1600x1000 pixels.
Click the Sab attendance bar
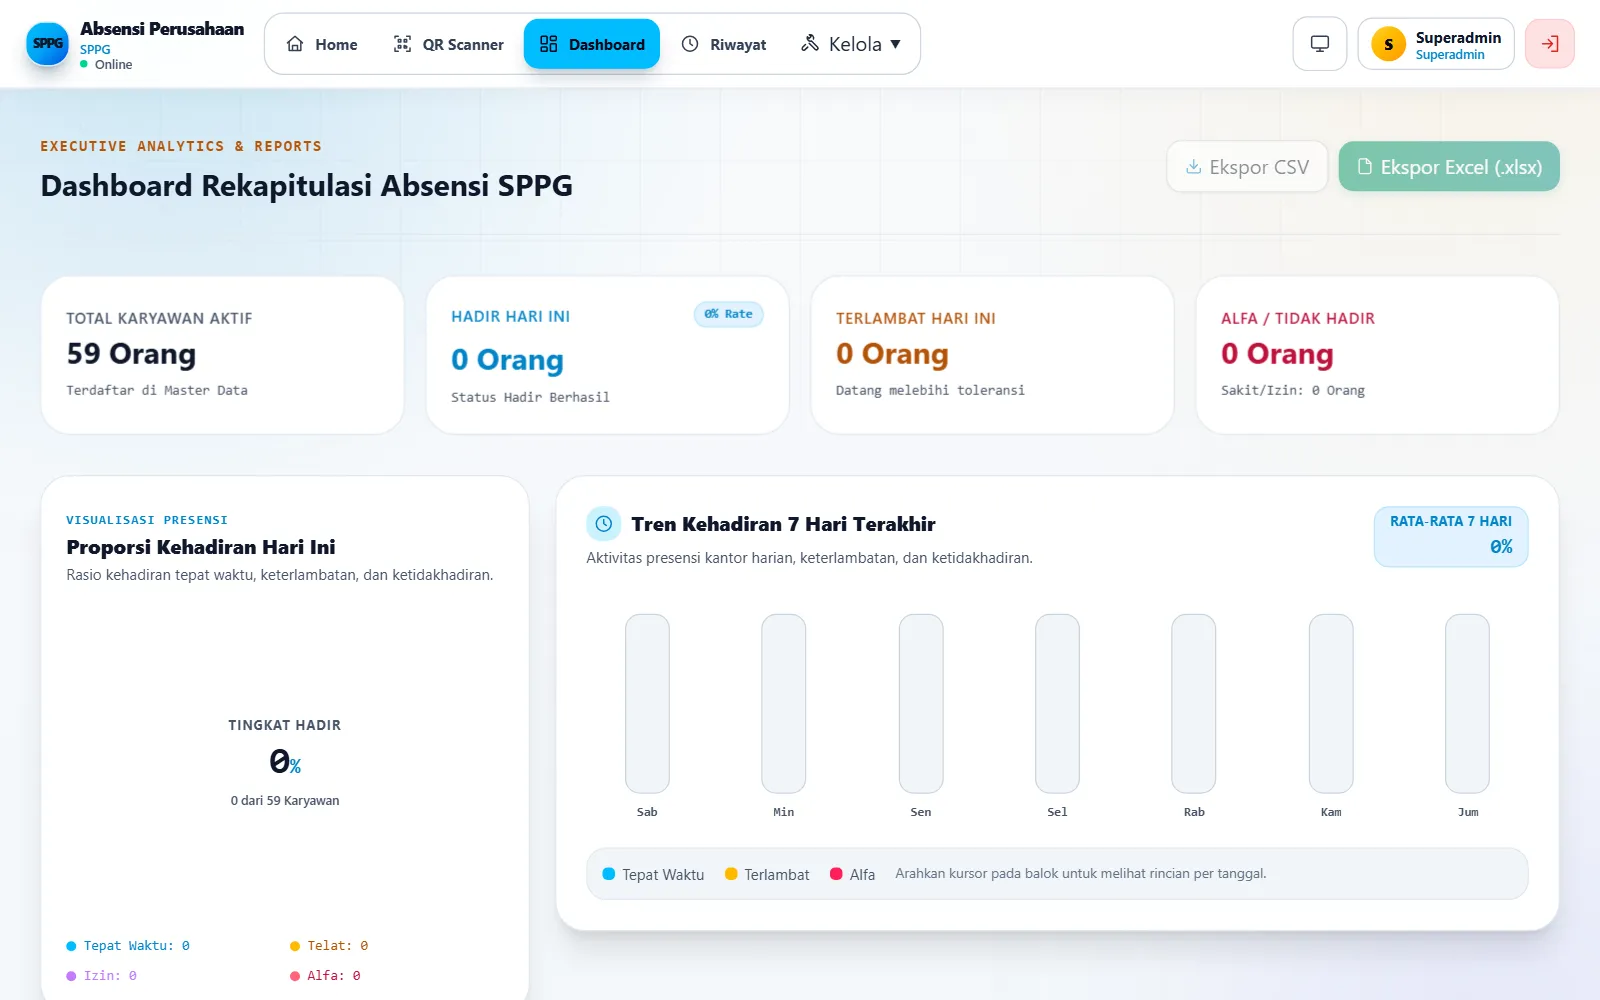point(647,703)
